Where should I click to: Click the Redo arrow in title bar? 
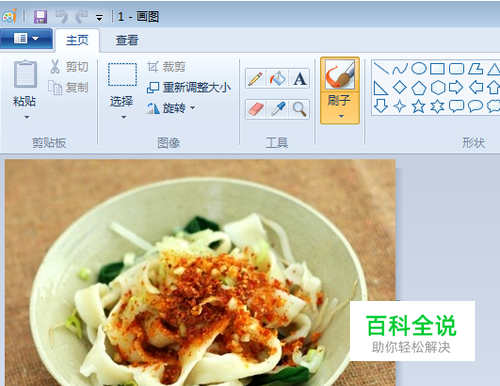[x=81, y=17]
